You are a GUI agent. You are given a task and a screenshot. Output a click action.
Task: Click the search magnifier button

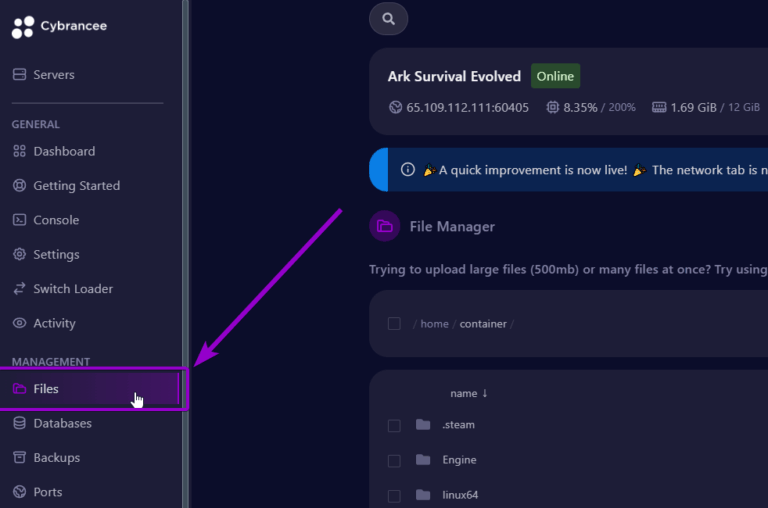point(388,18)
